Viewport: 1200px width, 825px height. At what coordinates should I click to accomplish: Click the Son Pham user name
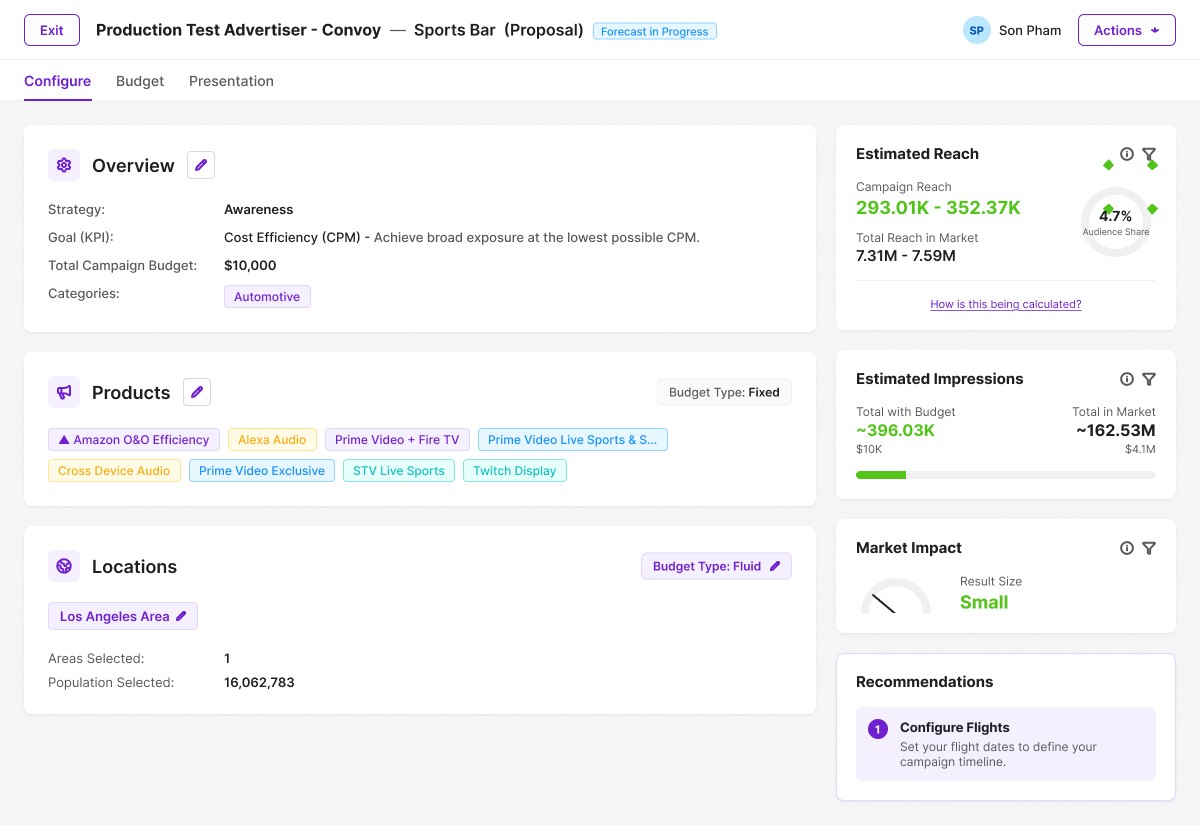pyautogui.click(x=1030, y=30)
